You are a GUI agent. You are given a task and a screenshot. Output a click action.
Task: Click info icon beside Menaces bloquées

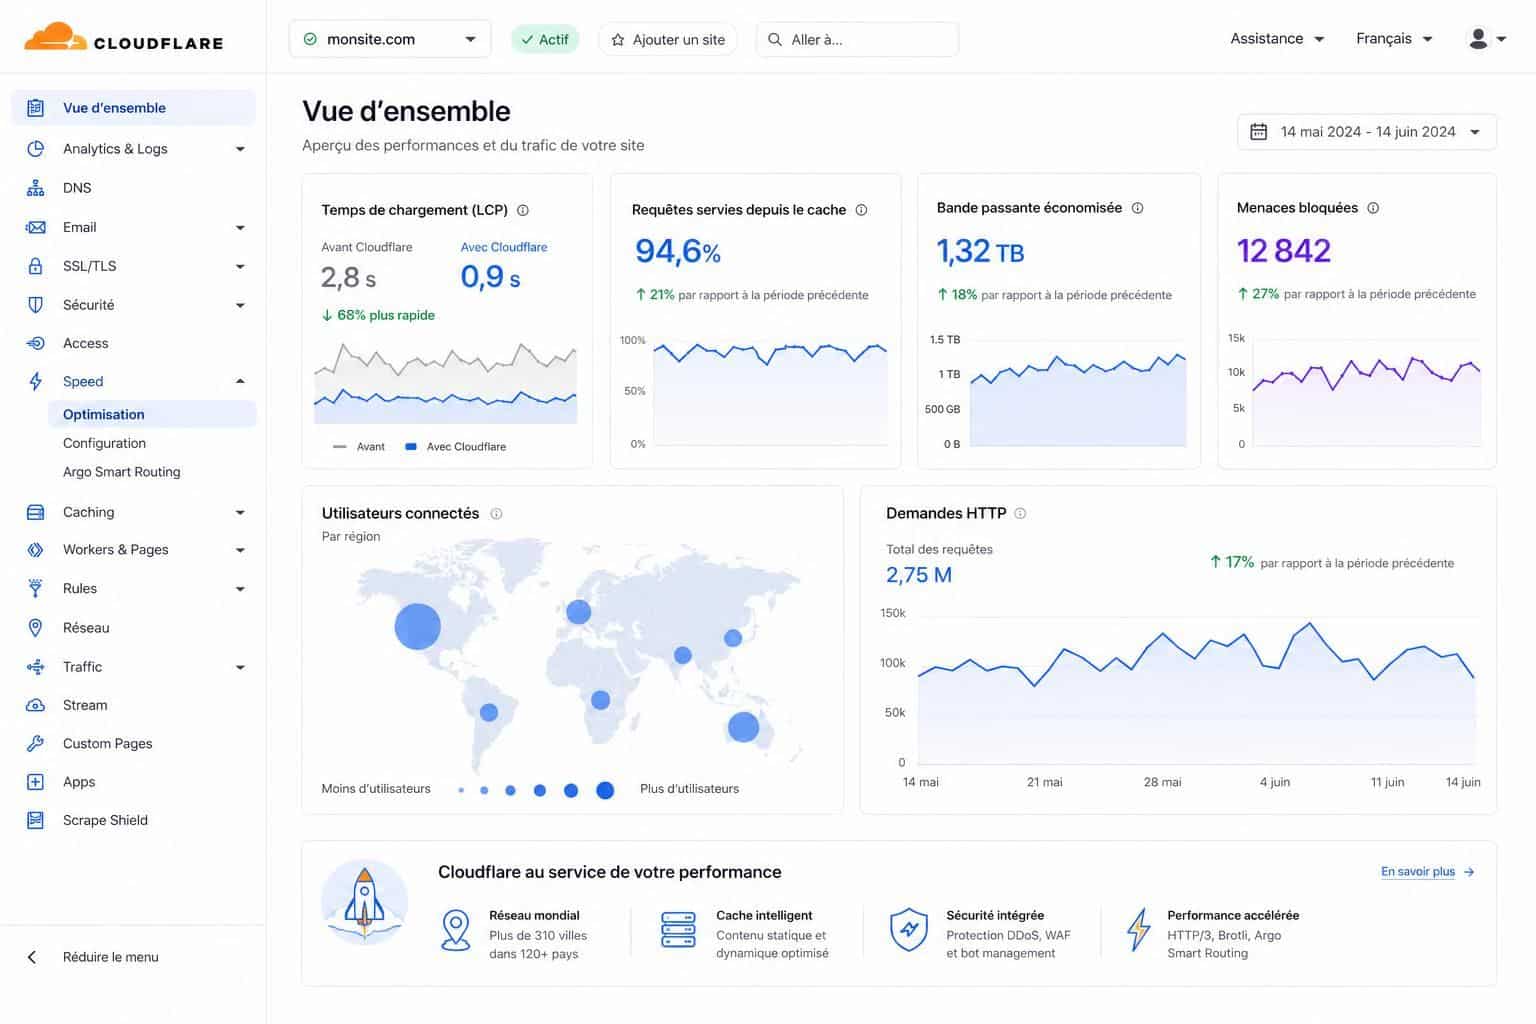tap(1373, 208)
